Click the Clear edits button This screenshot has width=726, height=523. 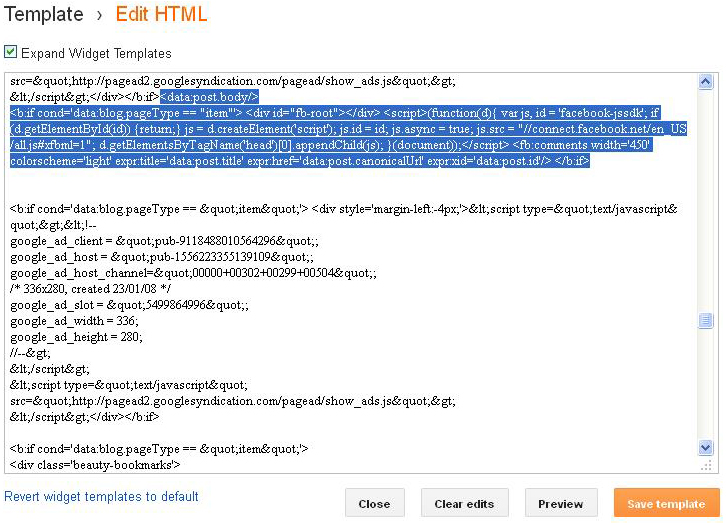tap(464, 503)
